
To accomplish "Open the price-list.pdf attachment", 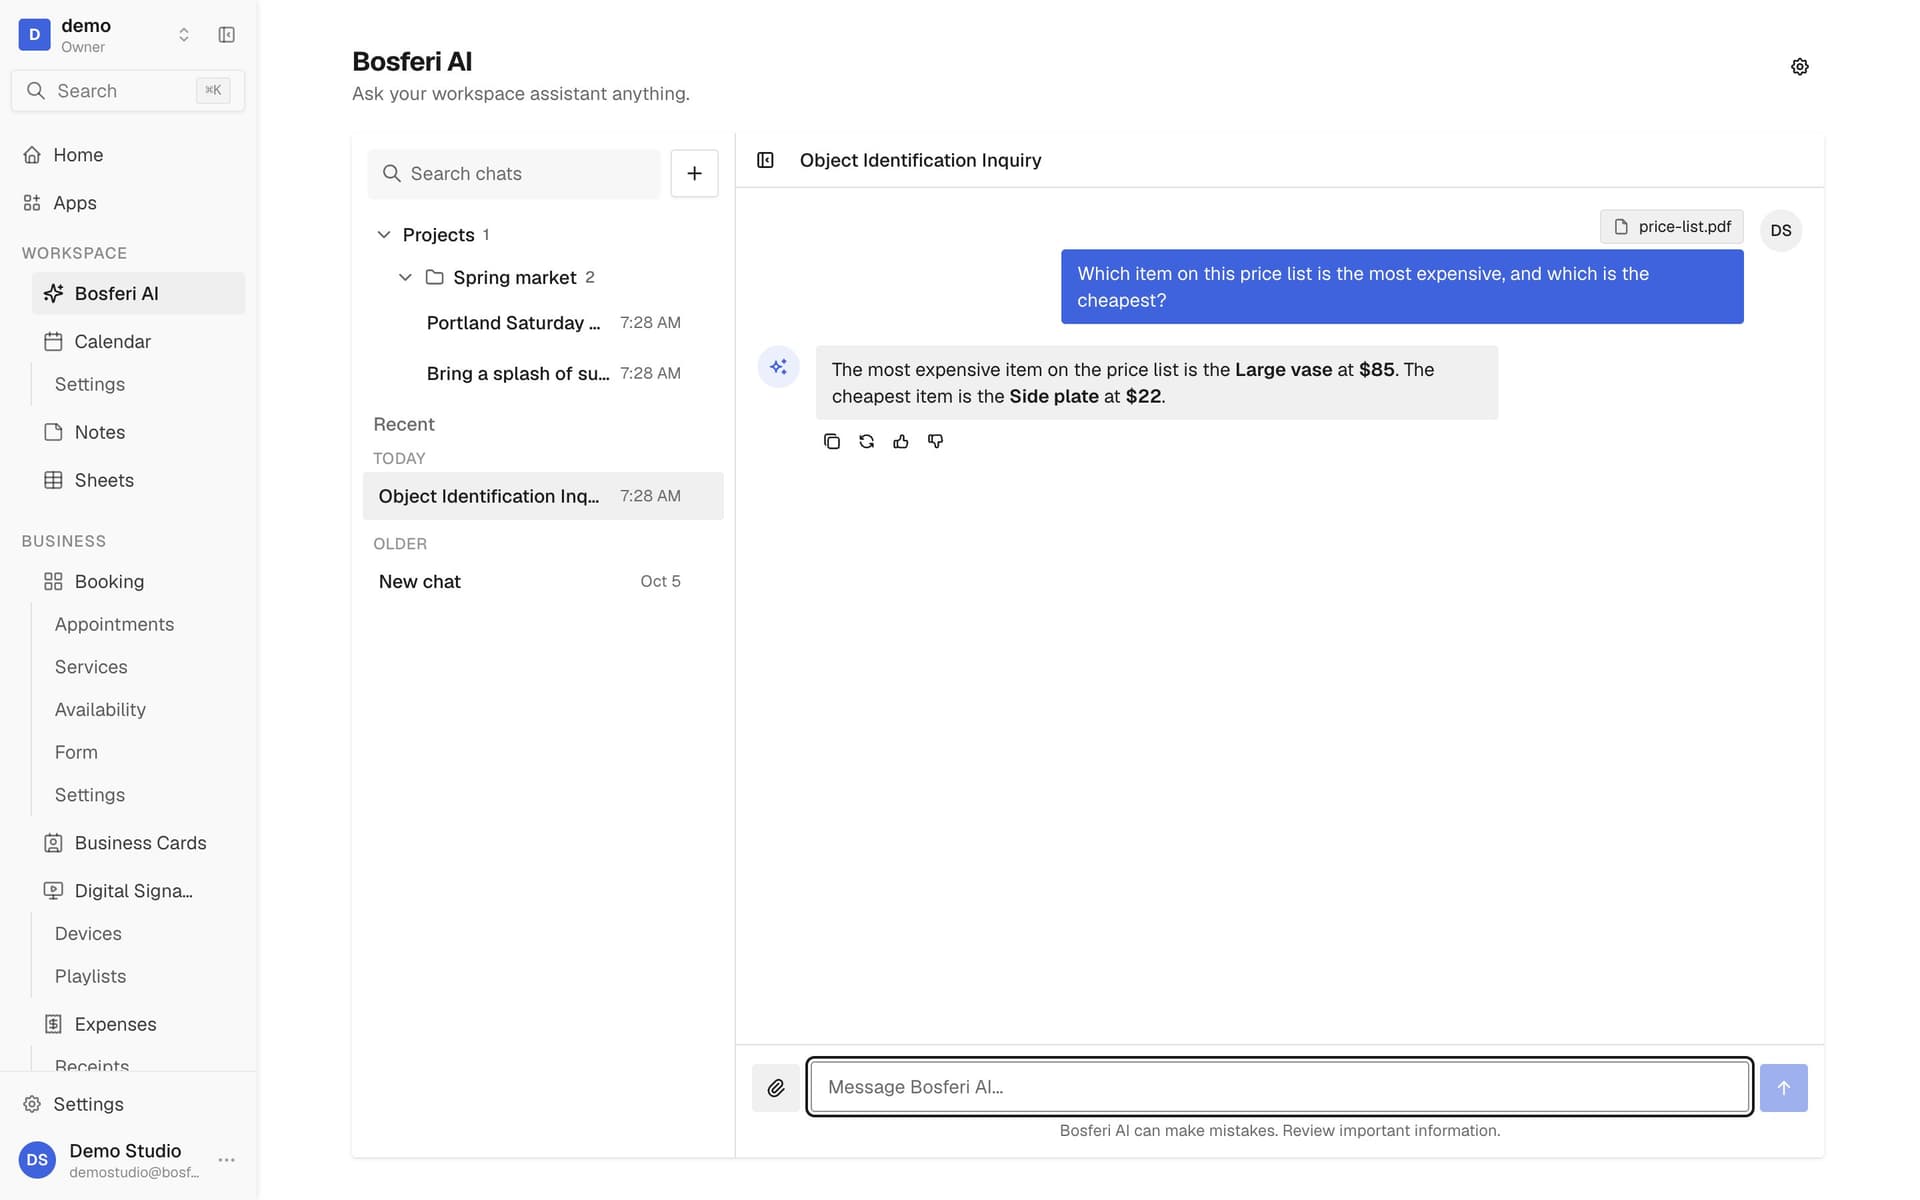I will point(1672,227).
